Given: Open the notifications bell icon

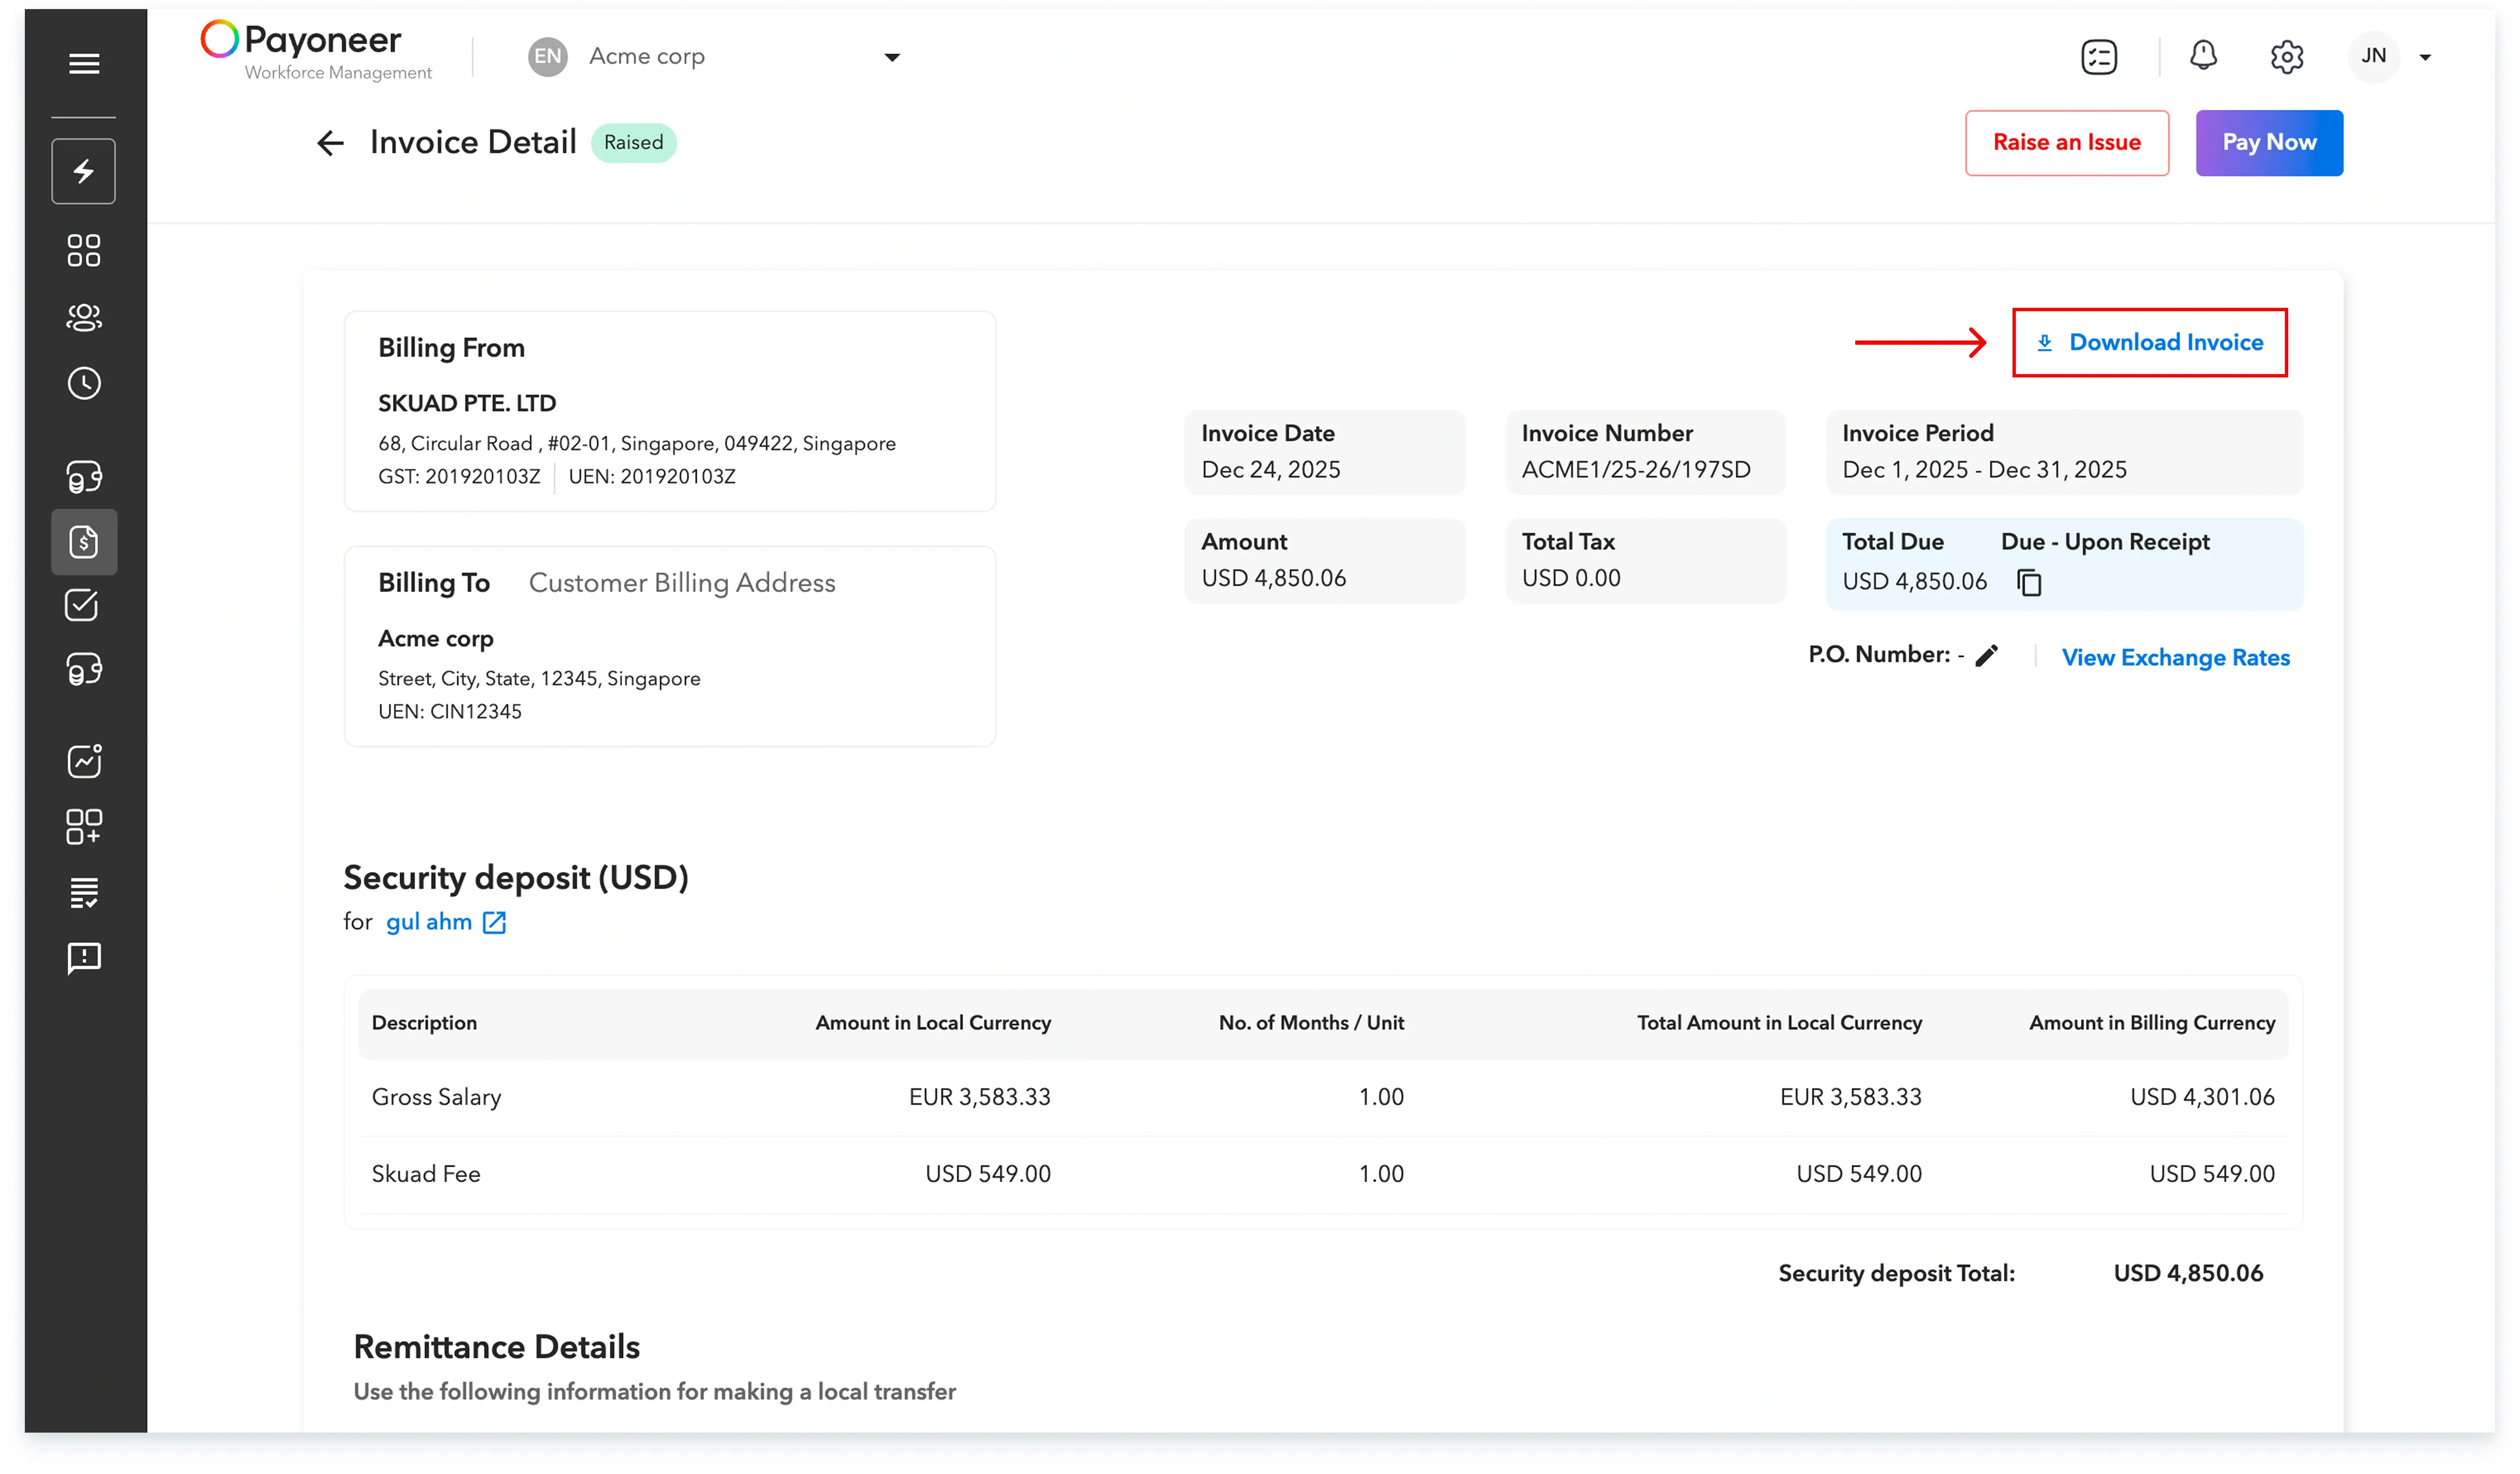Looking at the screenshot, I should click(x=2202, y=56).
